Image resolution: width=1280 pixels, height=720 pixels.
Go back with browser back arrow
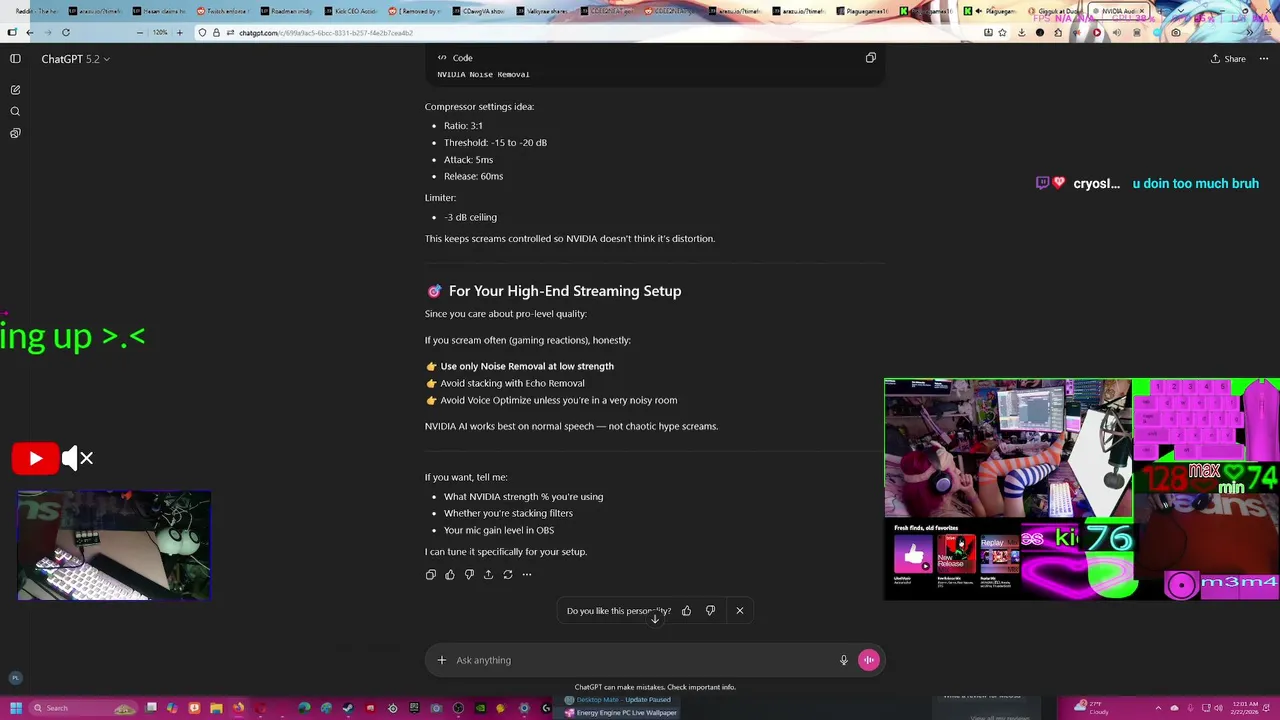(x=29, y=33)
